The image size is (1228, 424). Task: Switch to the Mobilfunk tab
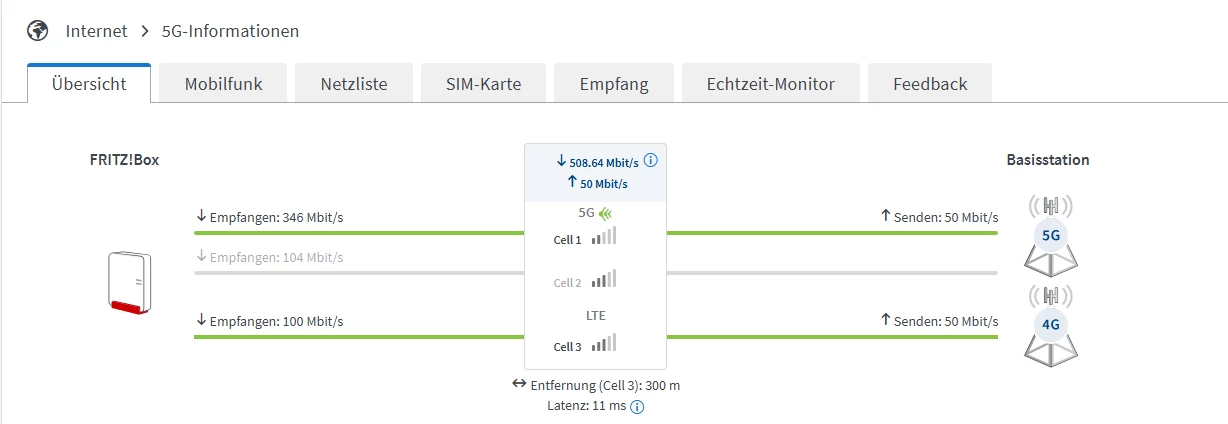point(223,84)
